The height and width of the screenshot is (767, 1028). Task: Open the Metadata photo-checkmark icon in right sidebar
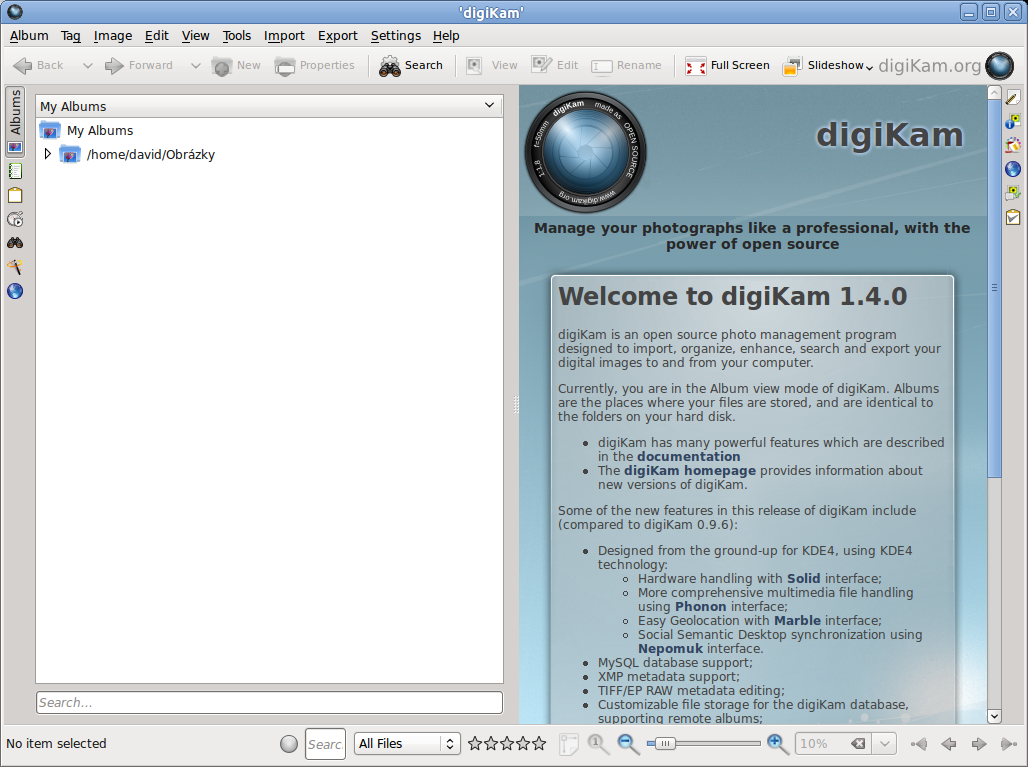click(1013, 193)
